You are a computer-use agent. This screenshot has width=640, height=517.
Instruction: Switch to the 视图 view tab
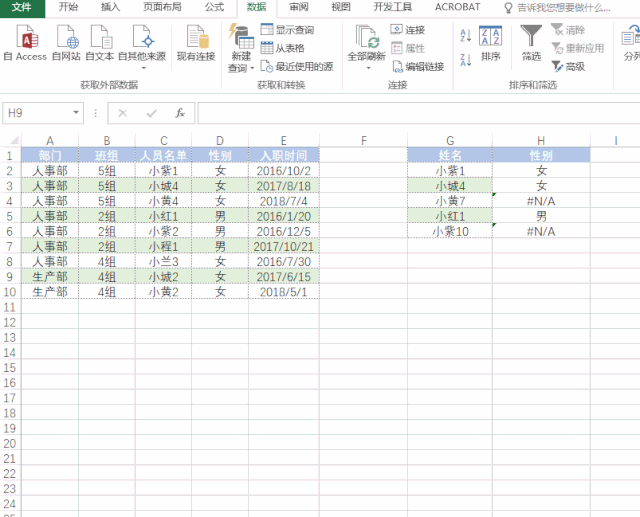341,7
